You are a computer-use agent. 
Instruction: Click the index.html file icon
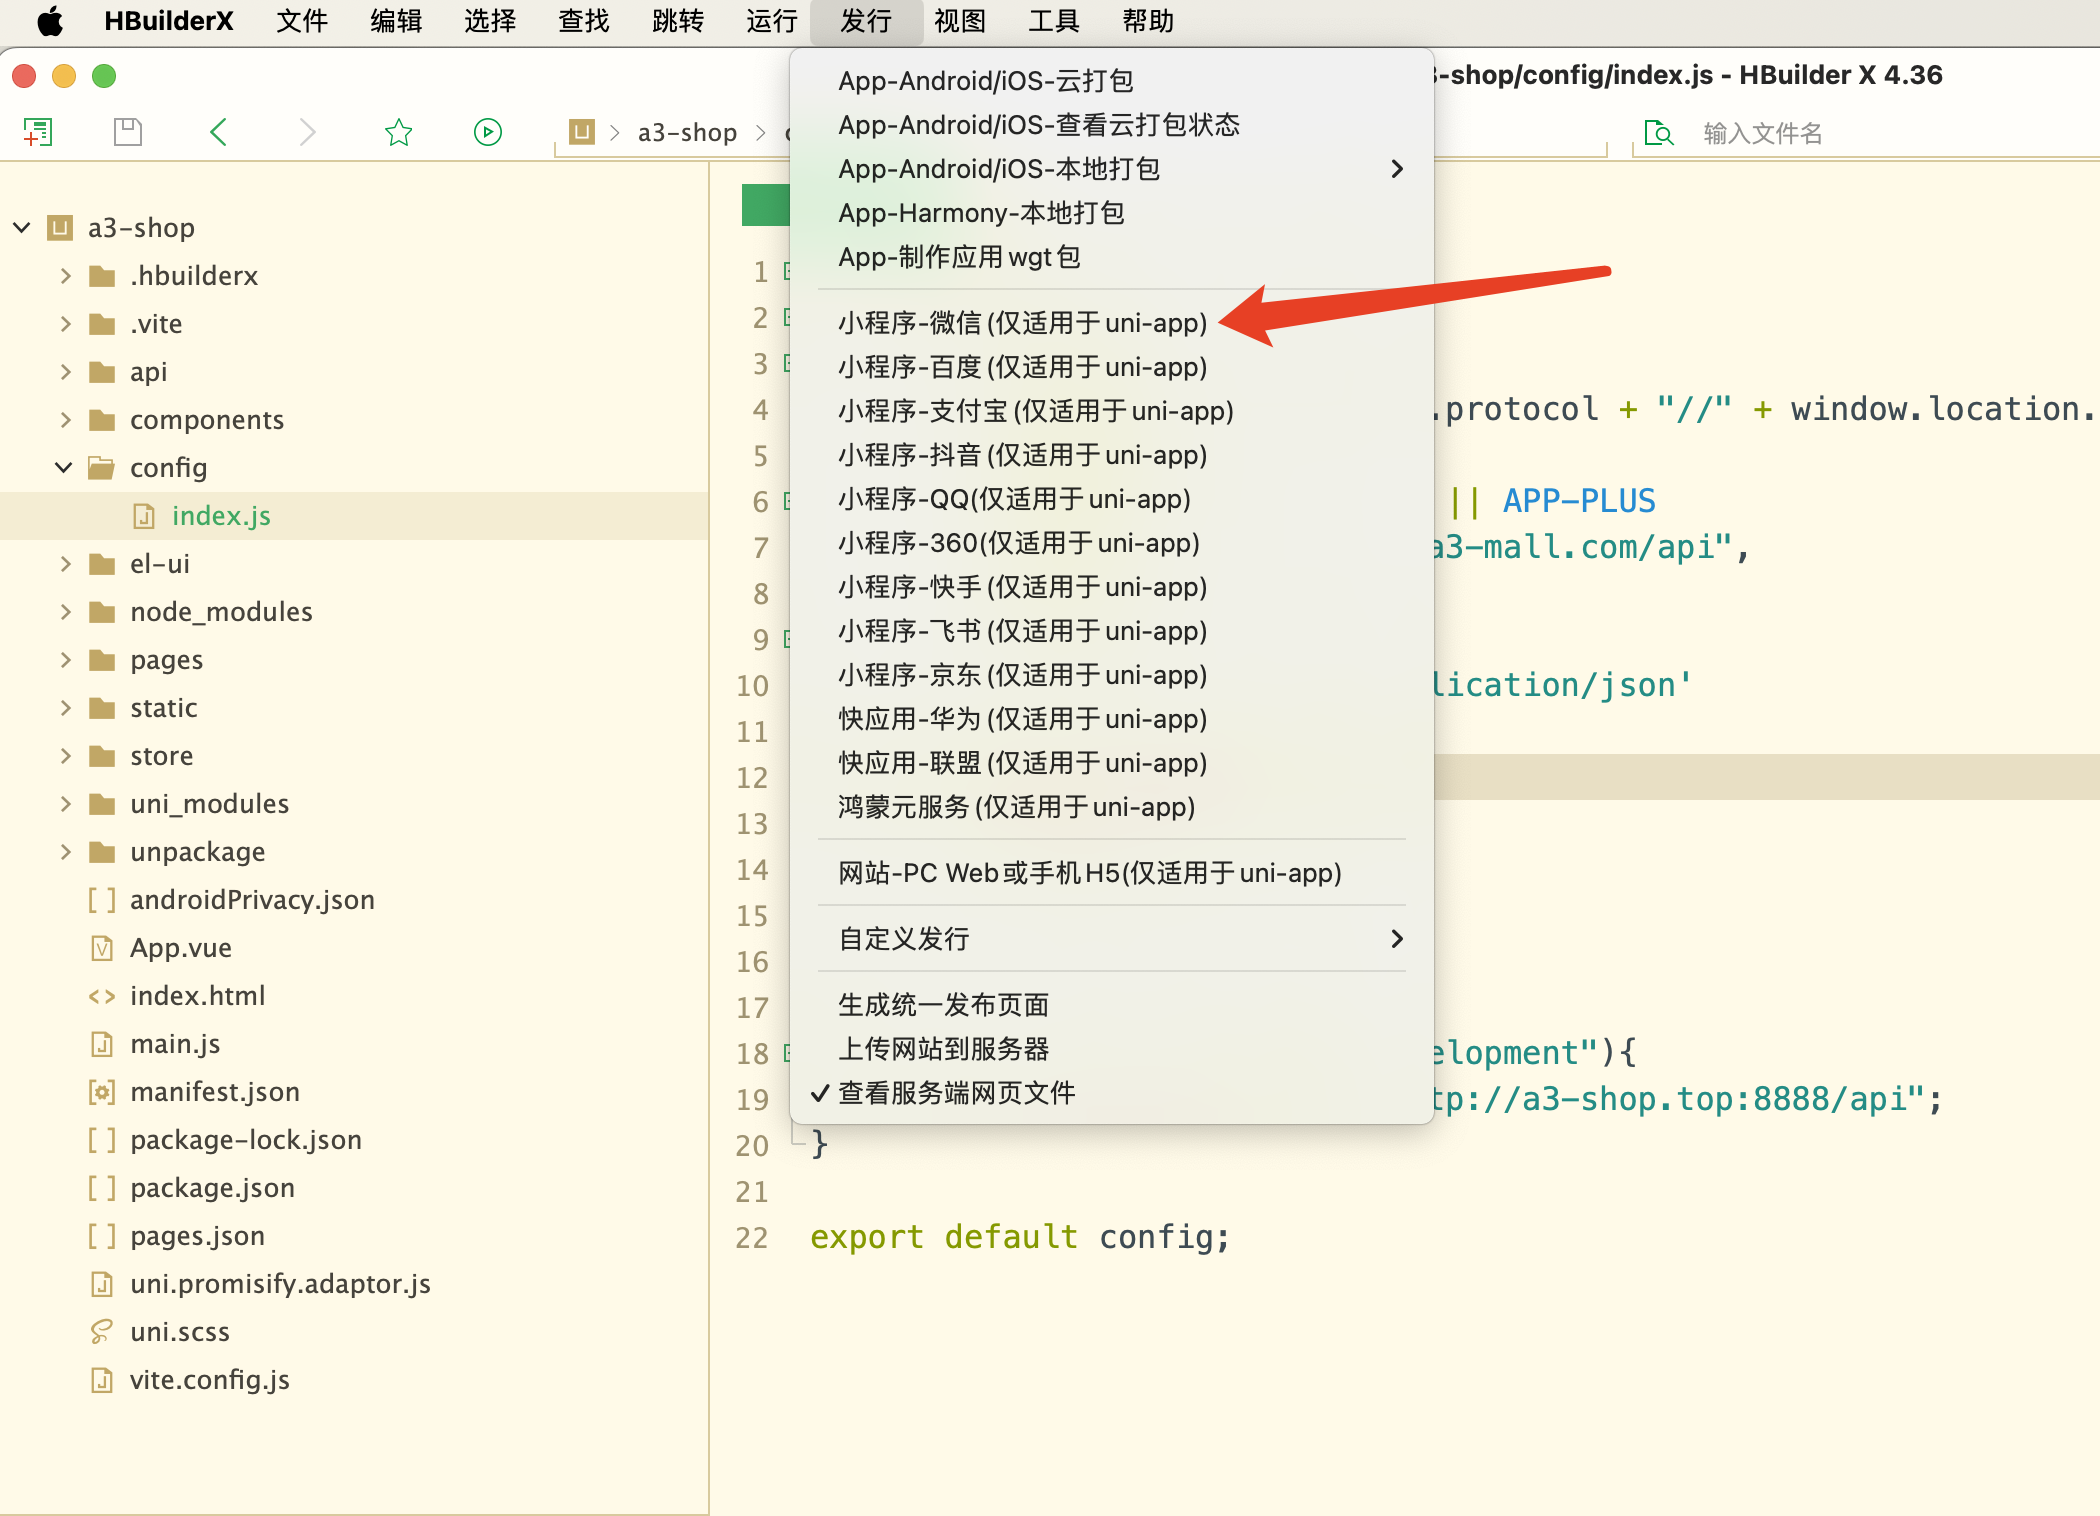point(102,996)
